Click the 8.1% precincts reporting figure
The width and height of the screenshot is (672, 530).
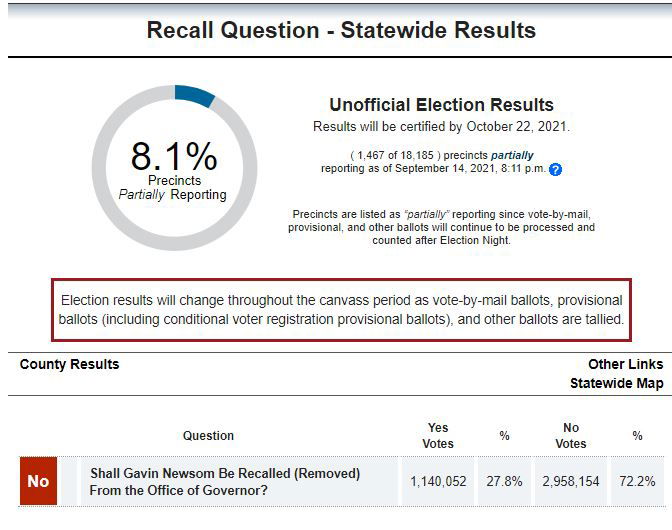tap(173, 157)
